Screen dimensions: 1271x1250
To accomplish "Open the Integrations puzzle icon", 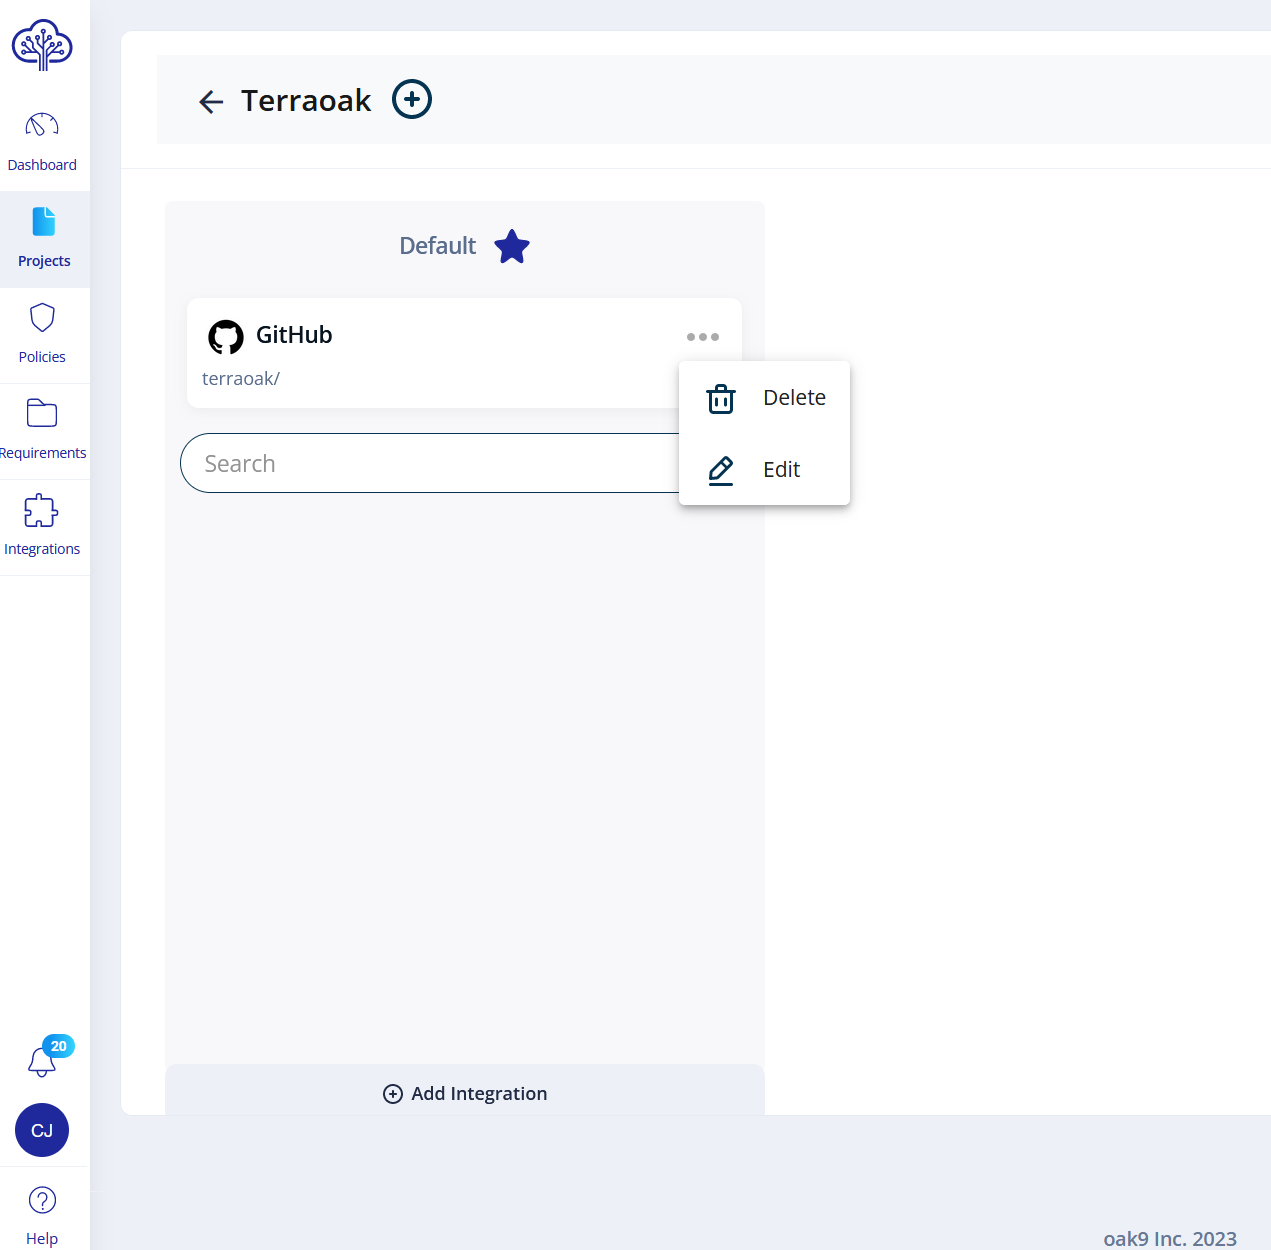I will point(42,510).
